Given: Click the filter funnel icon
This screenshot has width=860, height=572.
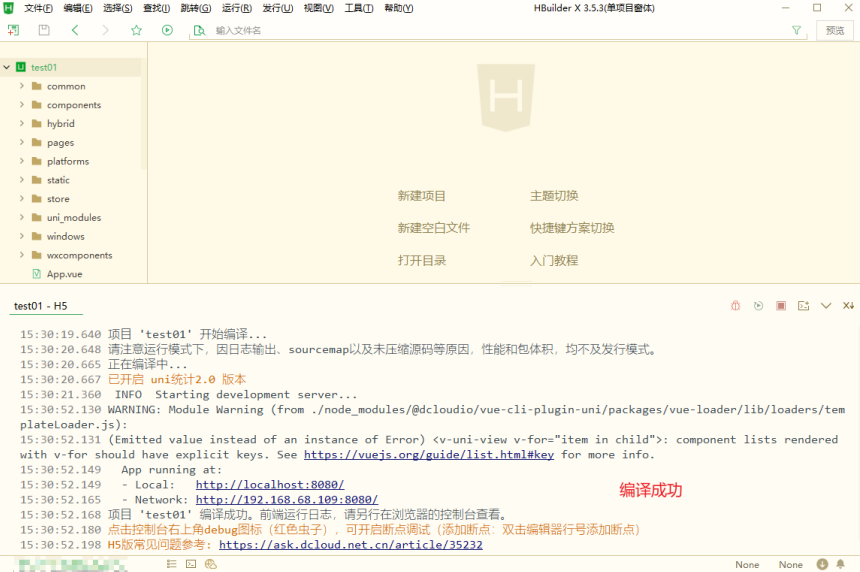Looking at the screenshot, I should coord(796,30).
